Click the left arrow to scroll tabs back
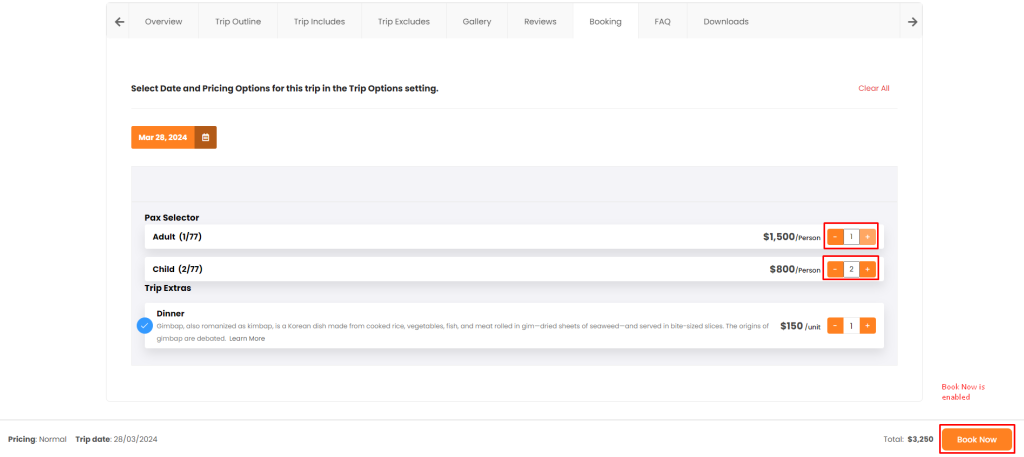This screenshot has height=457, width=1024. coord(119,22)
